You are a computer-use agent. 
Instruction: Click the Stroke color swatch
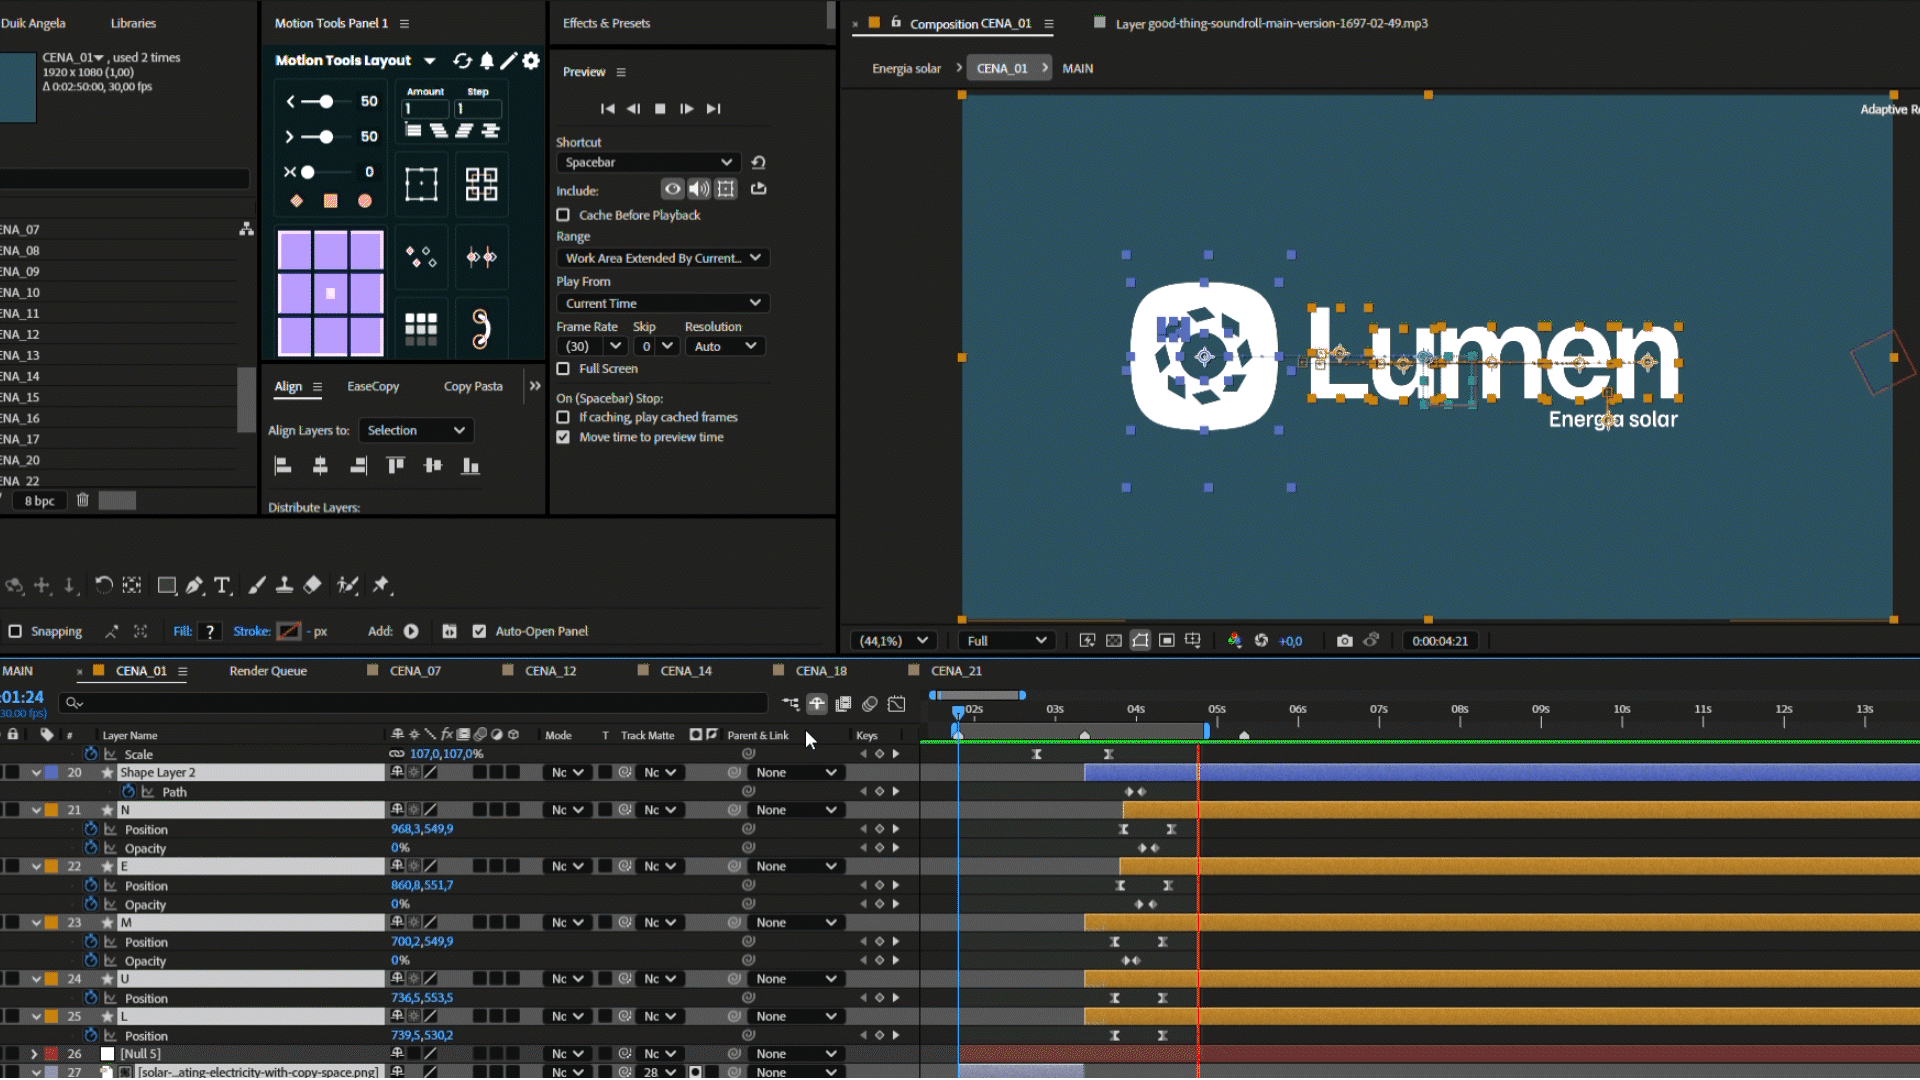[288, 631]
